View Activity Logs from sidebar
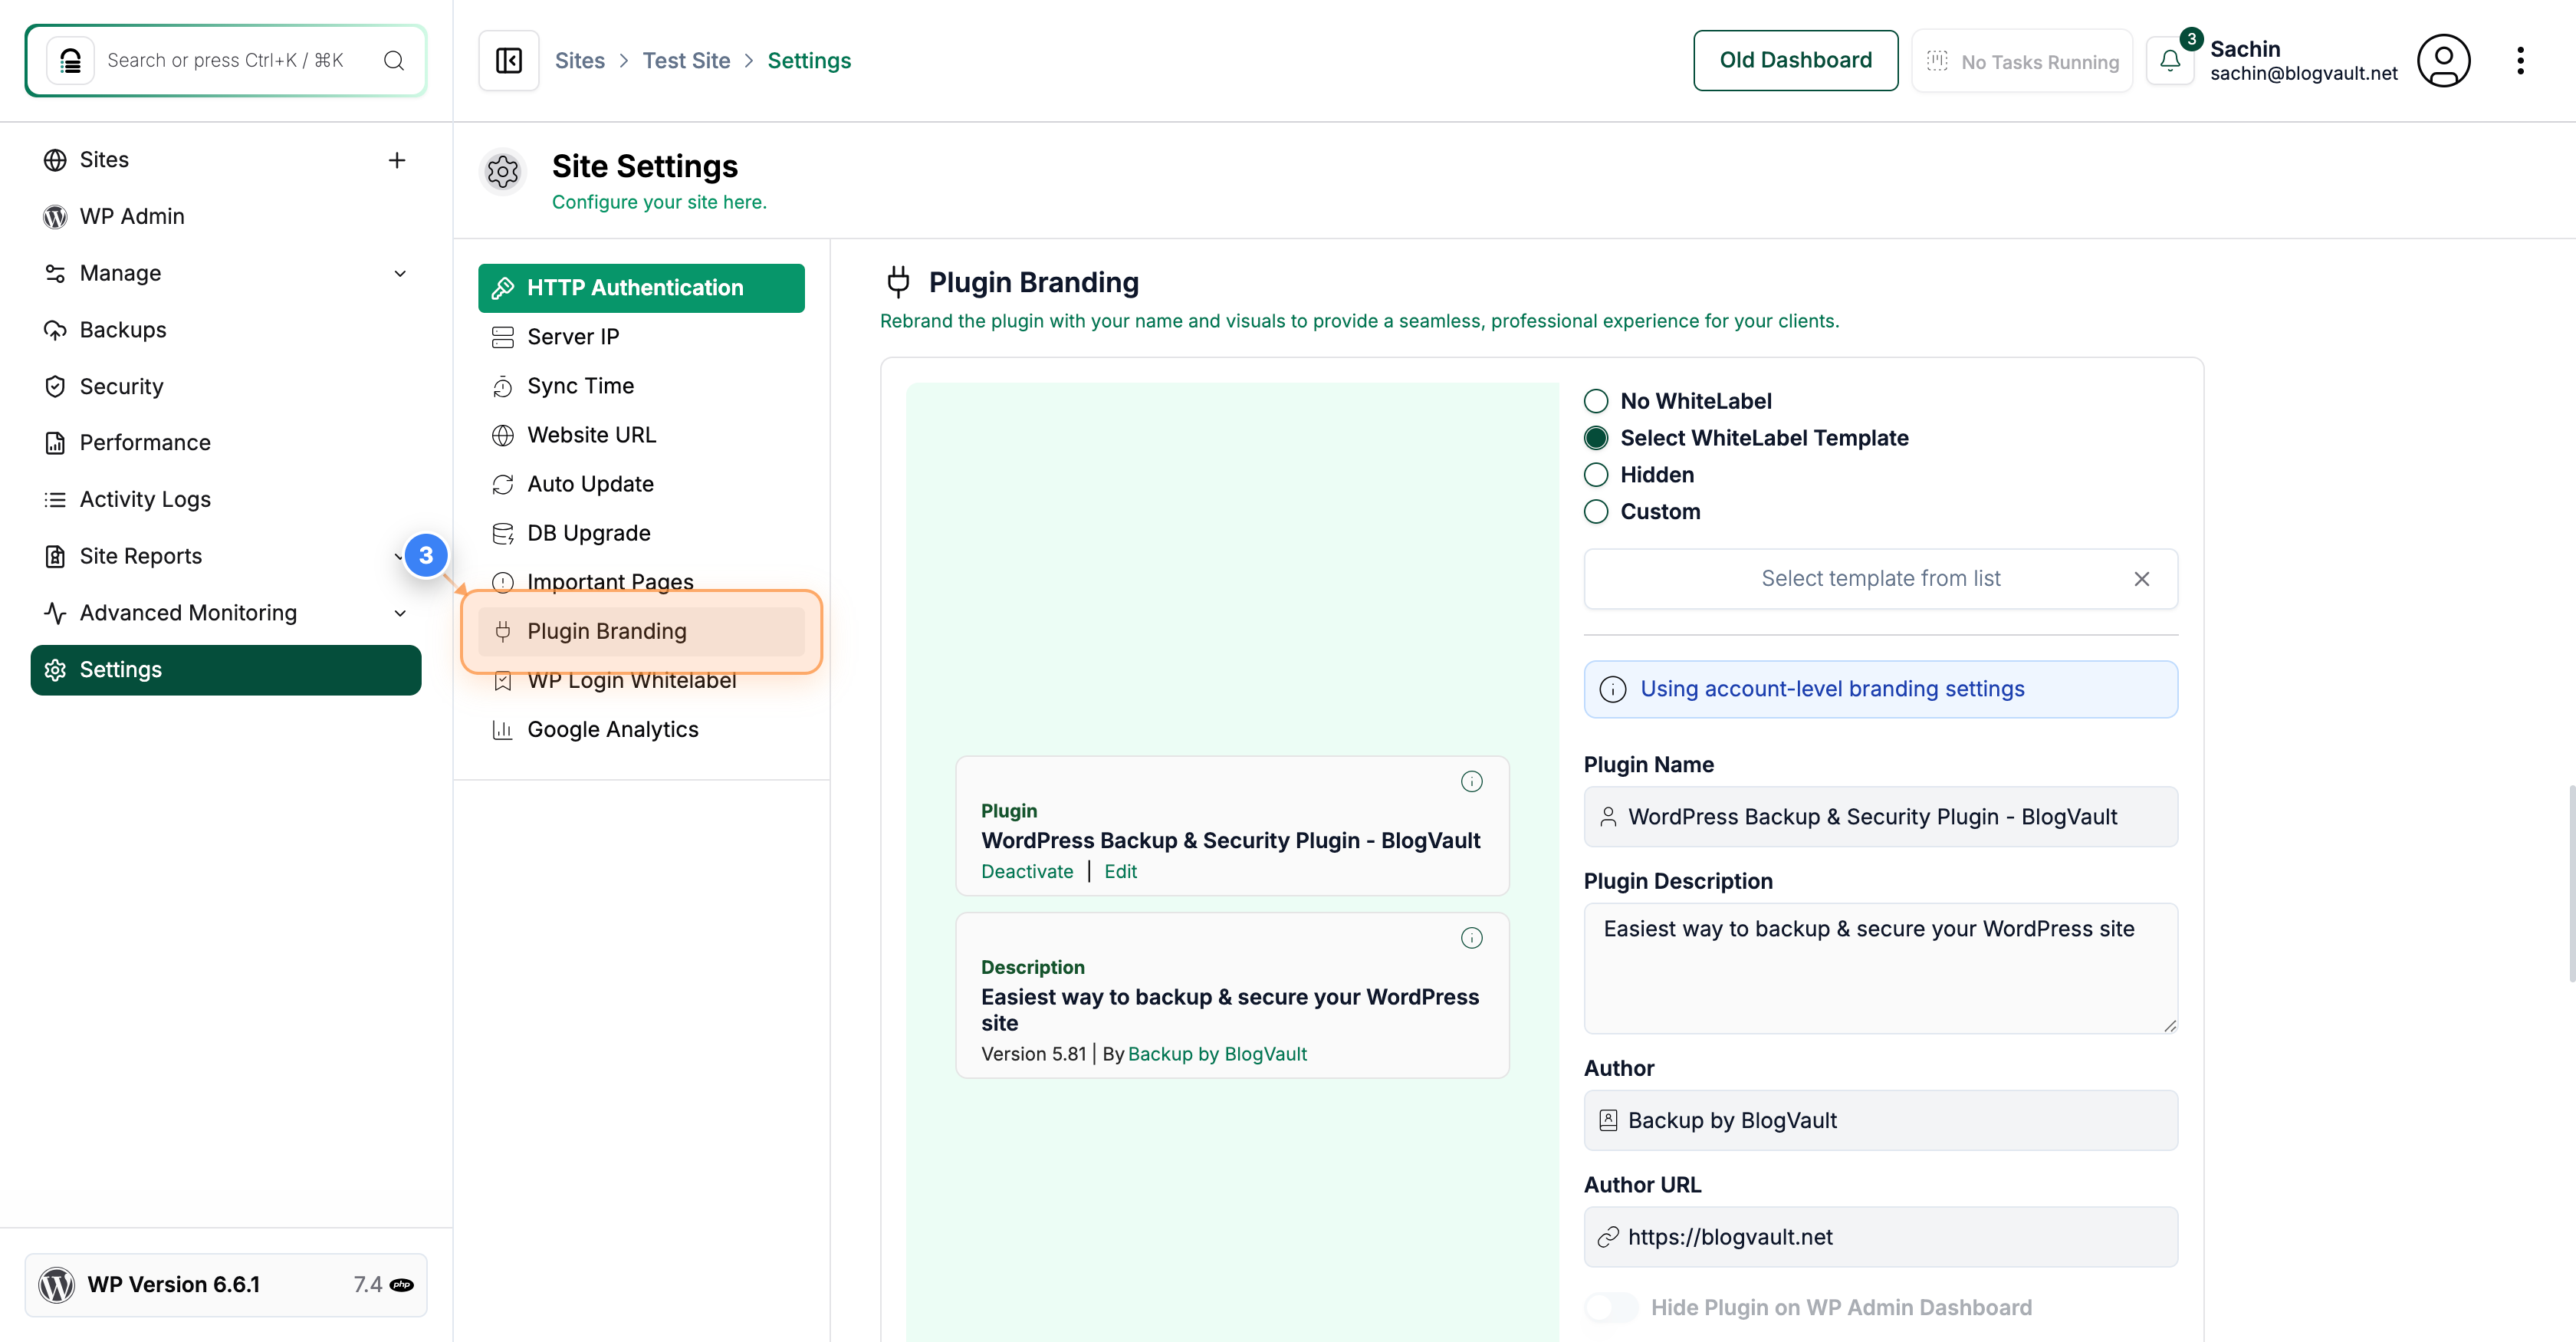Screen dimensions: 2576x1342 145,499
